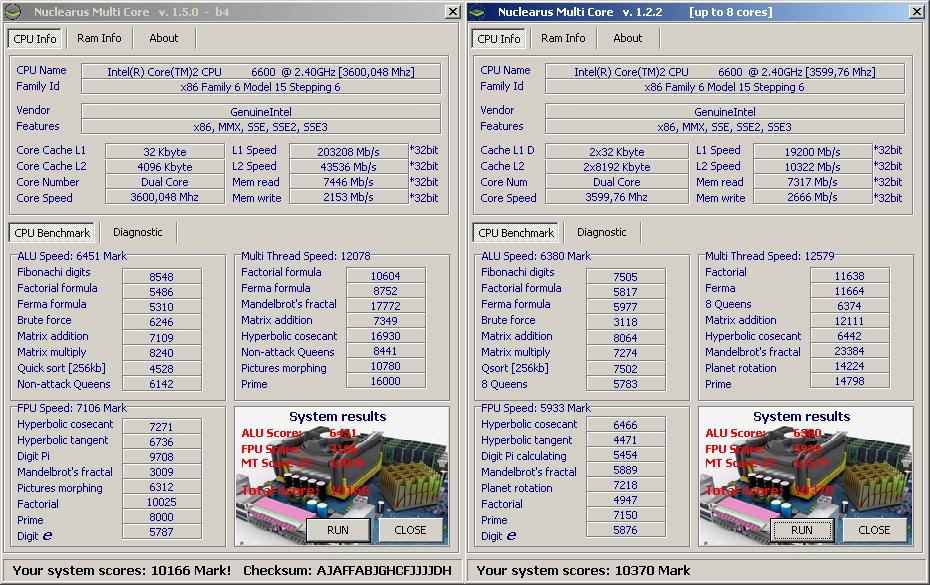Click Brute force score "6246"
The height and width of the screenshot is (585, 930).
(x=162, y=322)
